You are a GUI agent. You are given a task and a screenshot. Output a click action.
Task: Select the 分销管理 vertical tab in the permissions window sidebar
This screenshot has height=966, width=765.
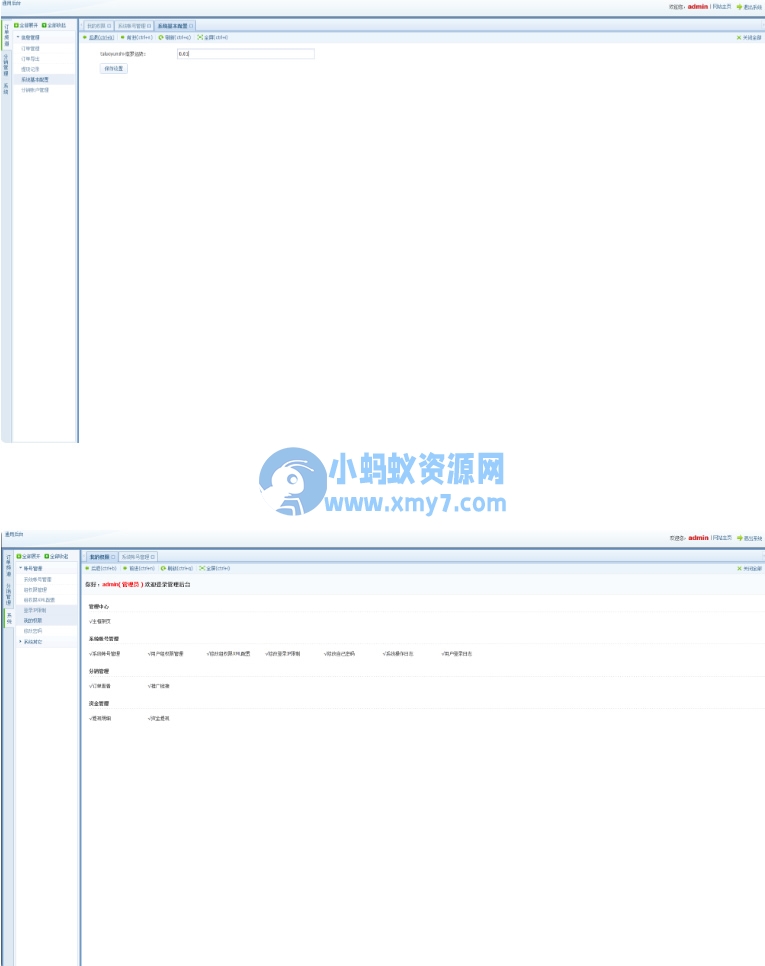click(x=9, y=594)
